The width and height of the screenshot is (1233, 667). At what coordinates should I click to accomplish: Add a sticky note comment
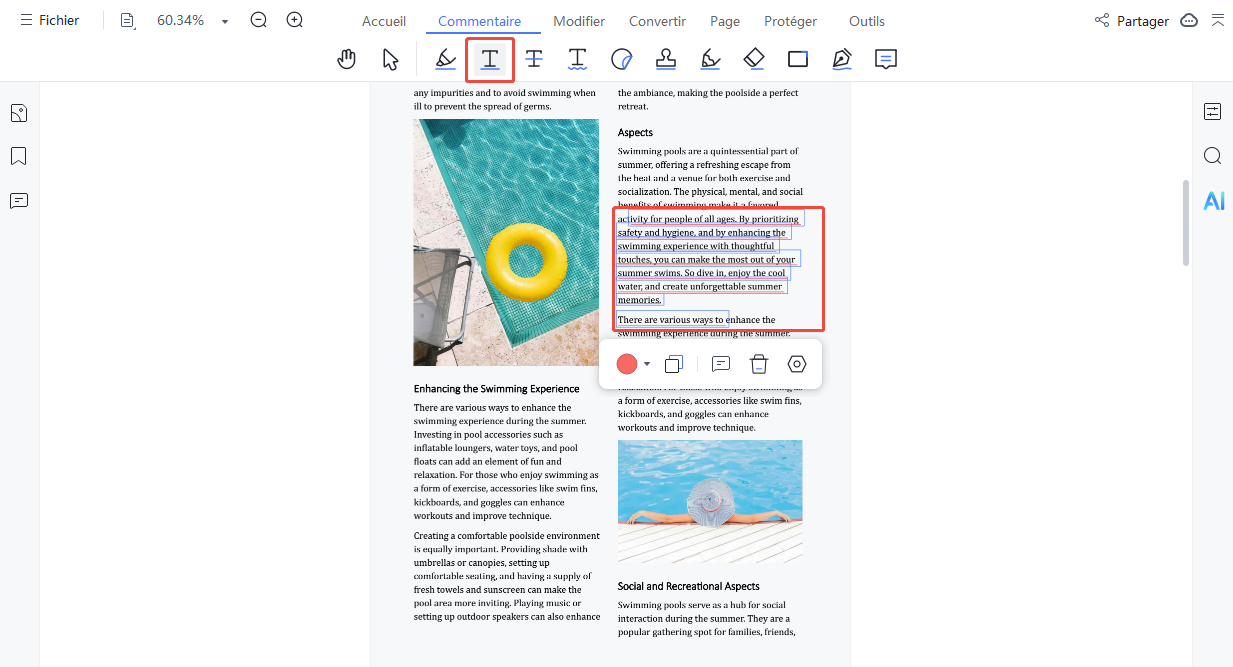click(x=885, y=59)
